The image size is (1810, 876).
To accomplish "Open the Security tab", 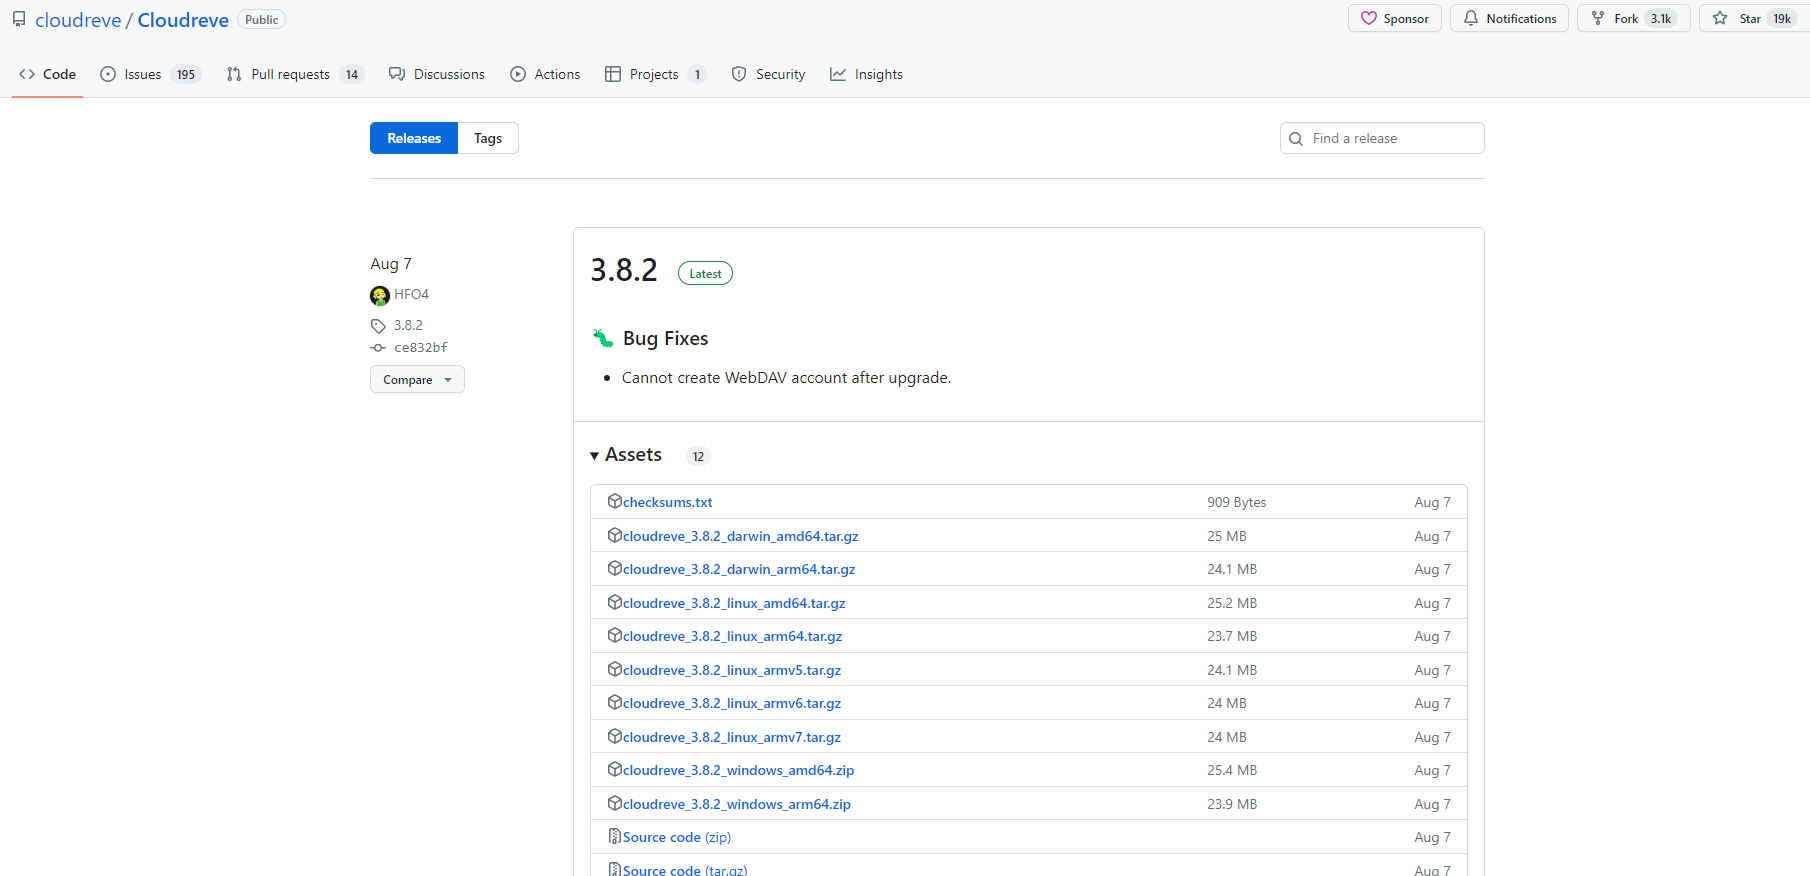I will tap(768, 74).
